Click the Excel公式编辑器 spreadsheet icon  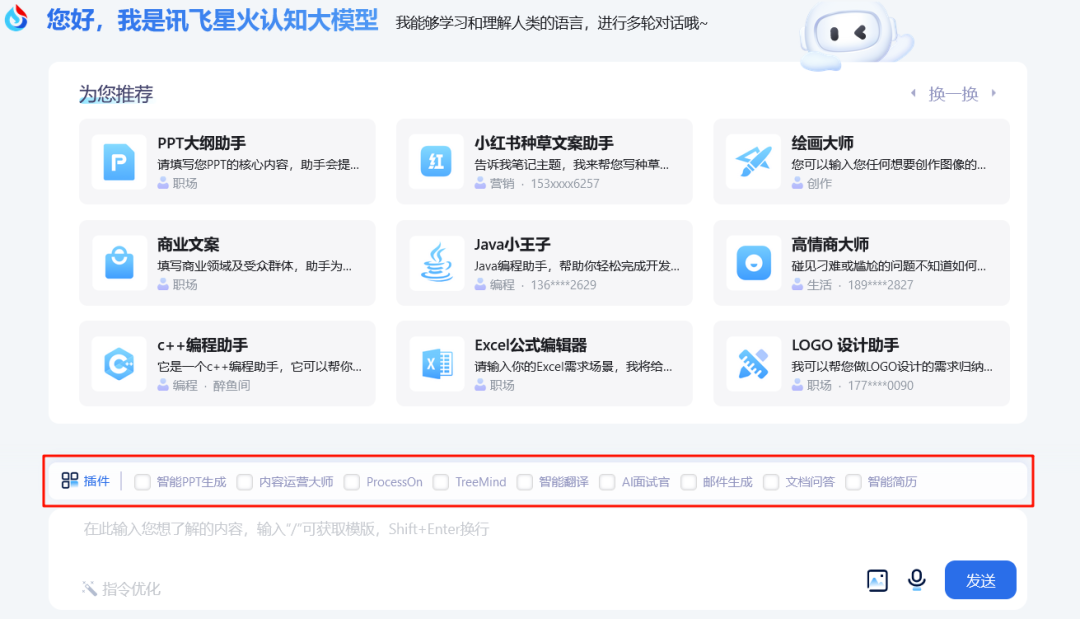pyautogui.click(x=437, y=364)
